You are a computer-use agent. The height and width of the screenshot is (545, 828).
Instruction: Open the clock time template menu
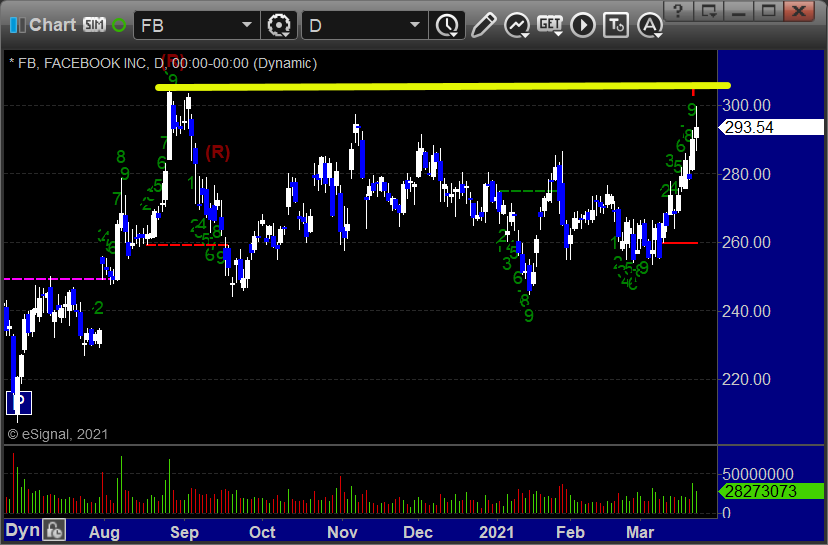coord(447,25)
